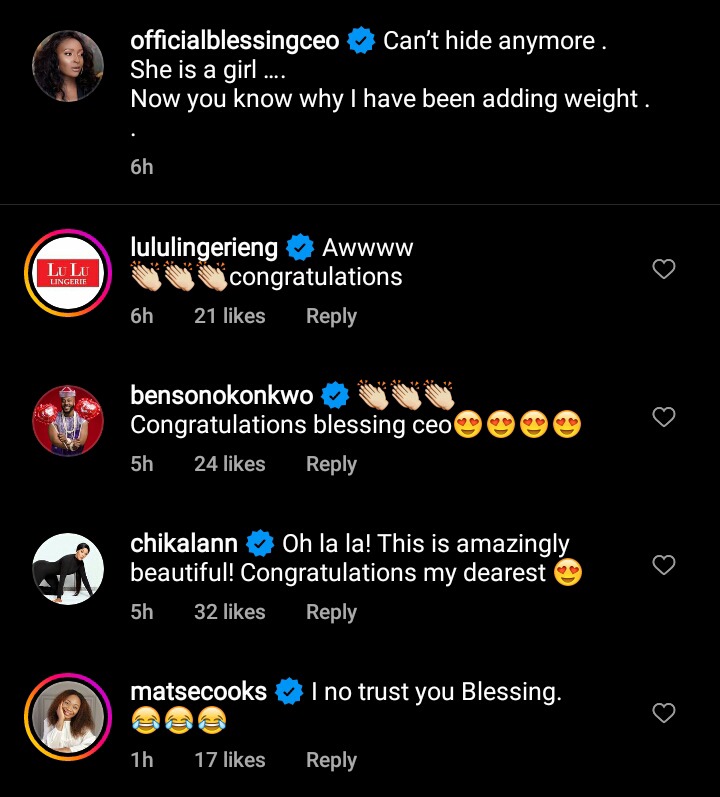Open the Lu Lu Lingerie avatar story
The height and width of the screenshot is (797, 720).
pyautogui.click(x=68, y=272)
